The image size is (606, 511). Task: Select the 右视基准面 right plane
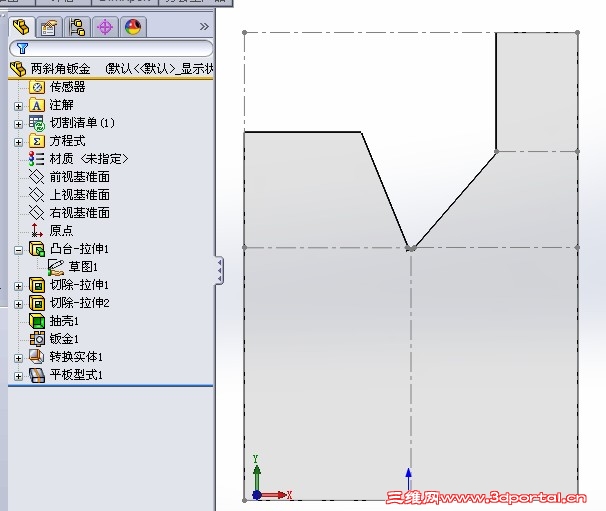[80, 213]
